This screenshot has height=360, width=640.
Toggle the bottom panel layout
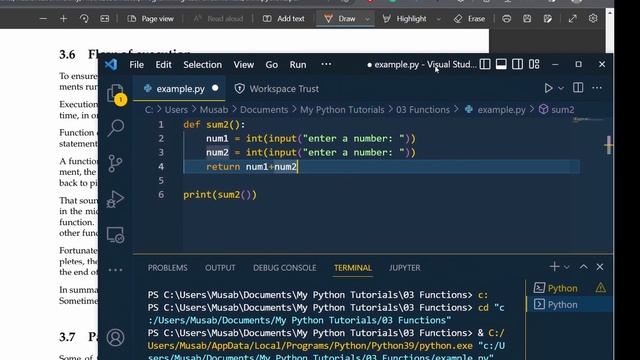pos(501,64)
